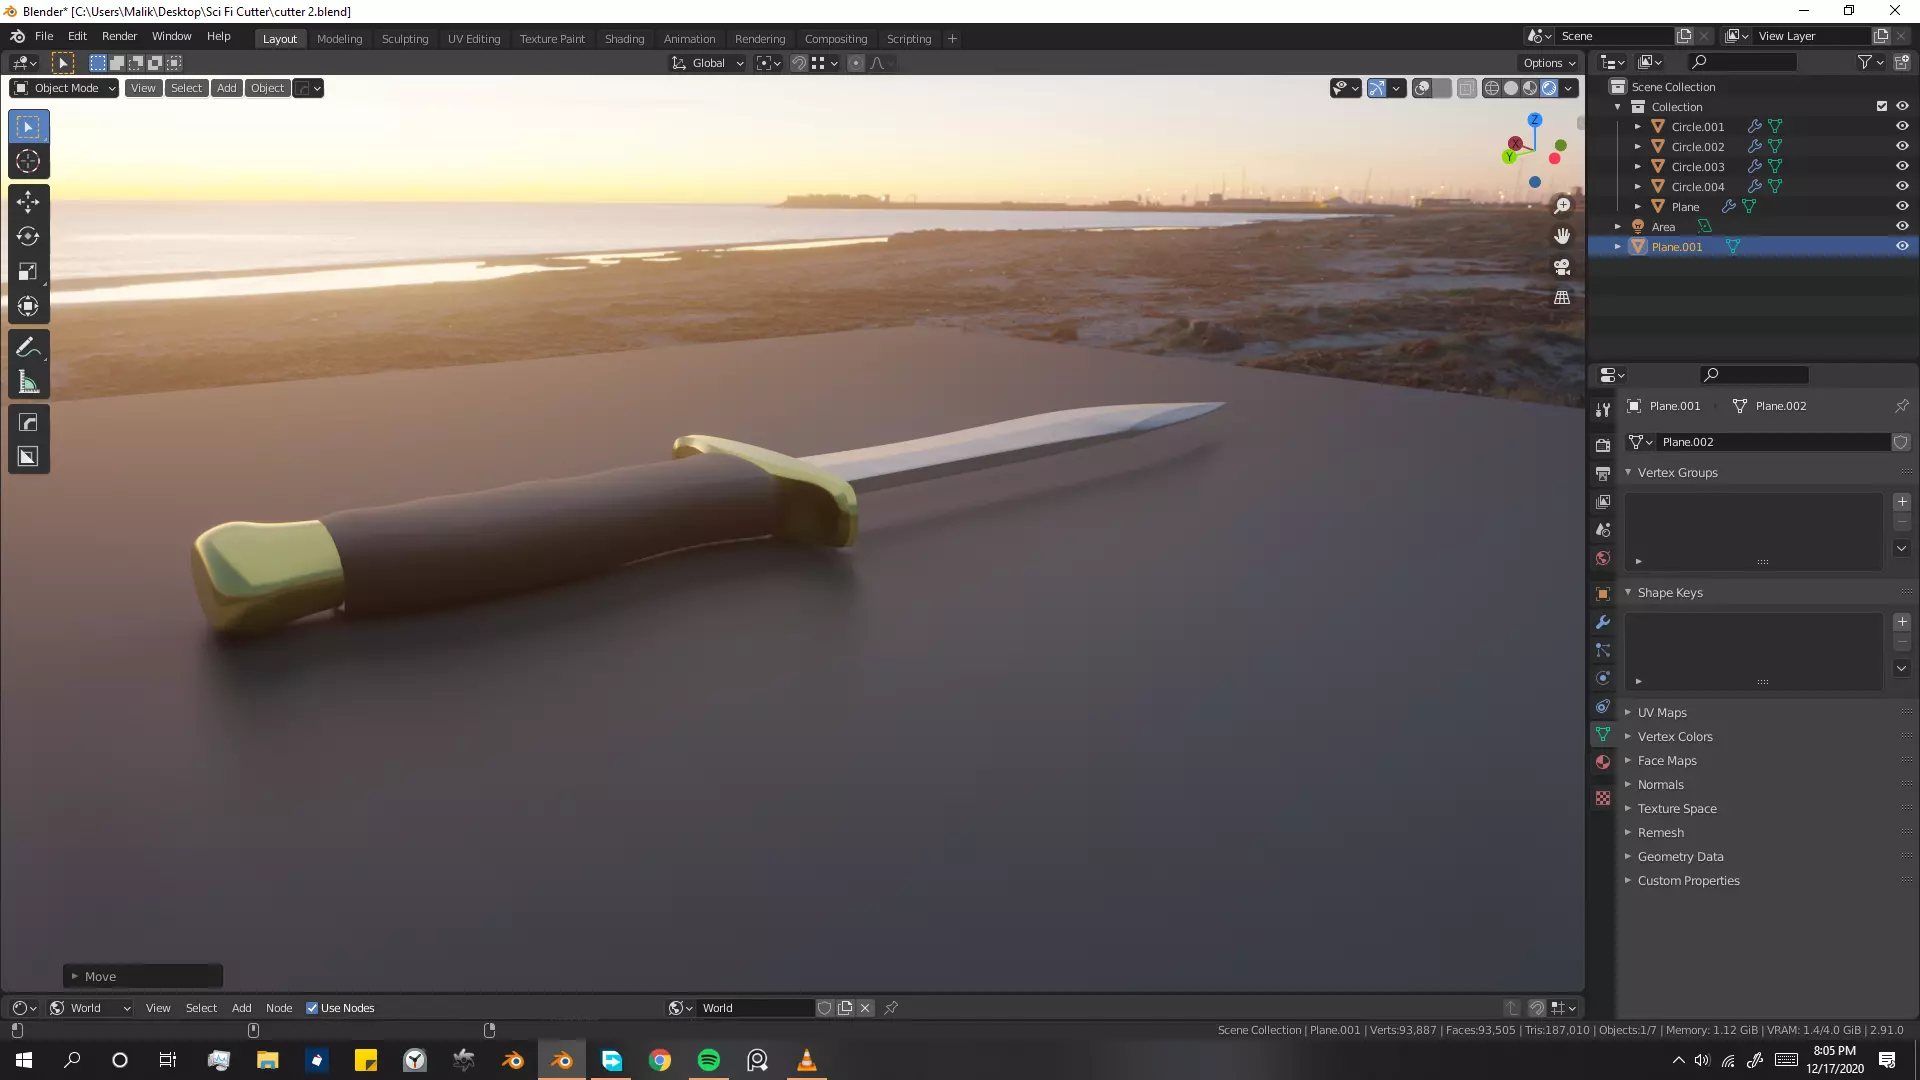Select the Move tool
Image resolution: width=1920 pixels, height=1080 pixels.
pyautogui.click(x=28, y=202)
